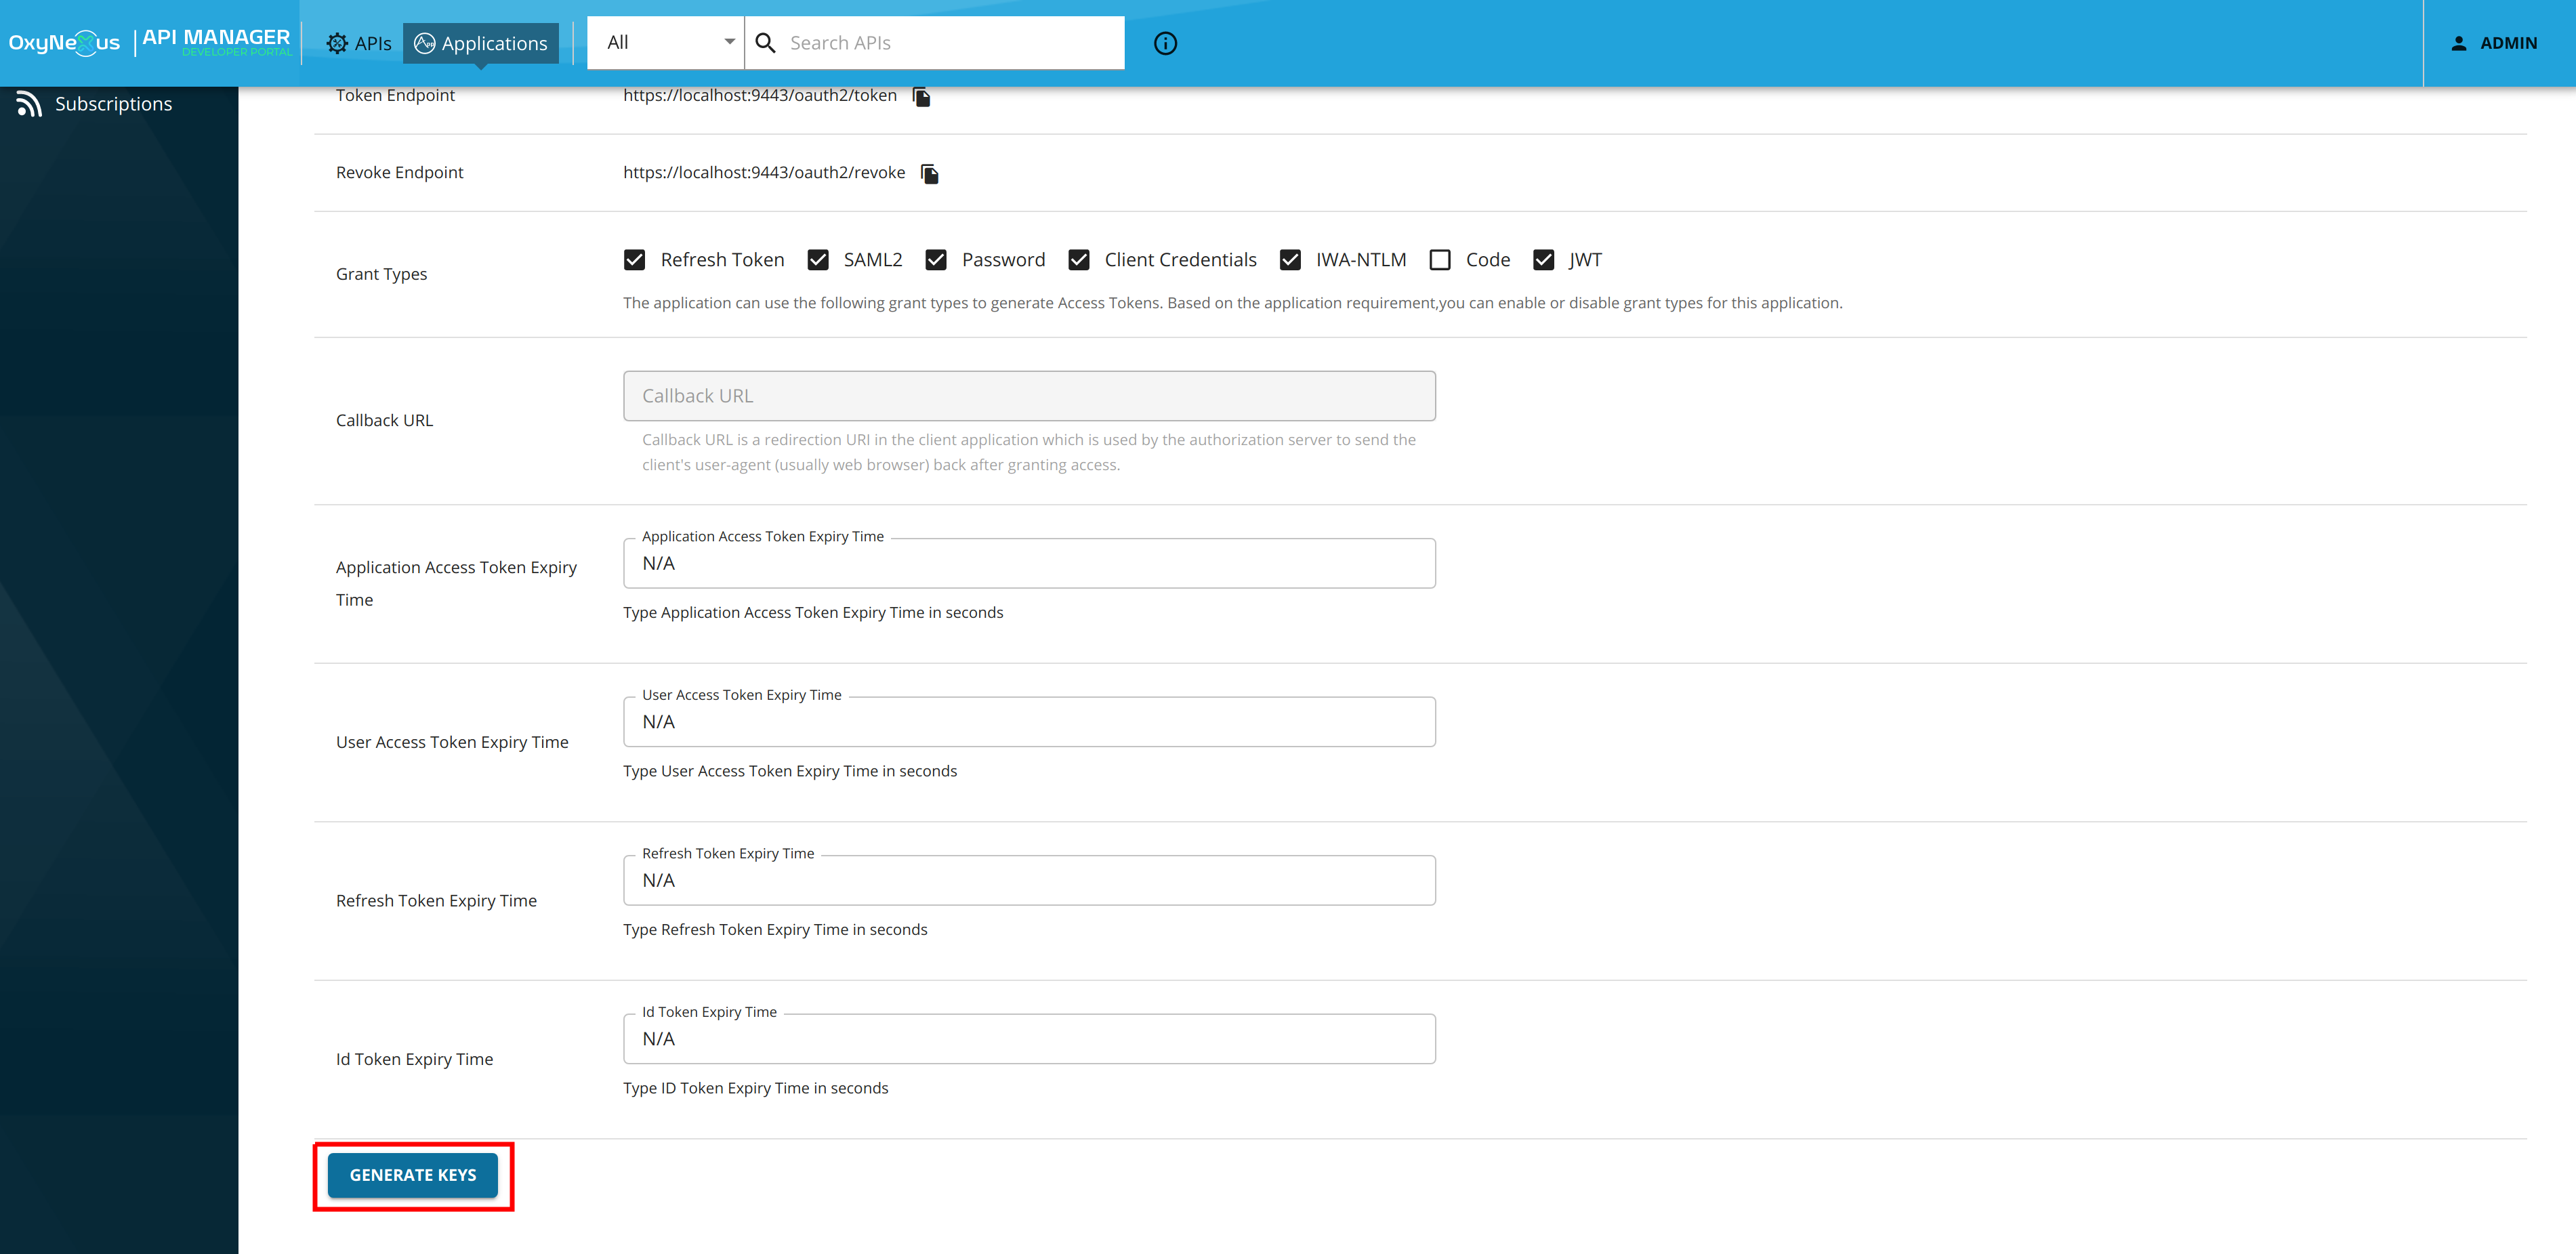Click the Subscriptions feed icon
This screenshot has height=1254, width=2576.
pyautogui.click(x=29, y=104)
